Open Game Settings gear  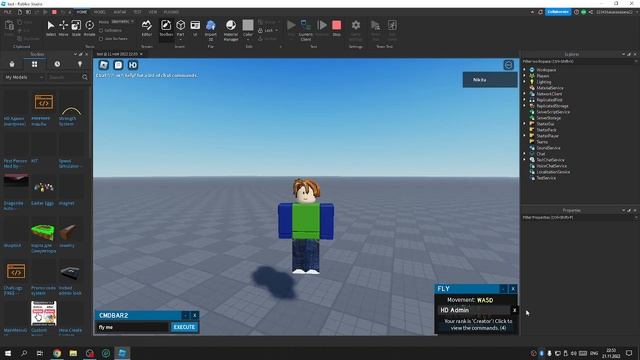(x=356, y=30)
